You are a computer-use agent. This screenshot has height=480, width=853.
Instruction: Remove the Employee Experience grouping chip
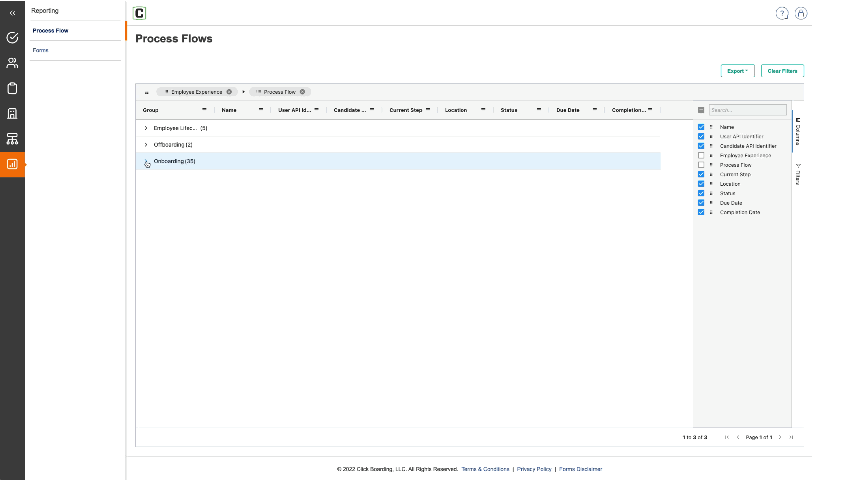pos(229,91)
